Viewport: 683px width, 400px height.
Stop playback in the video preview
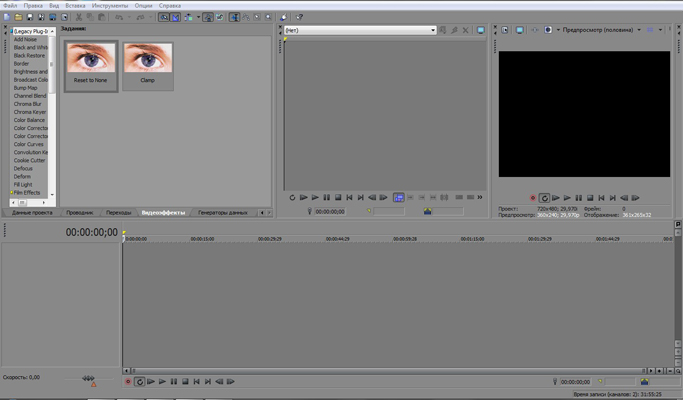click(590, 198)
